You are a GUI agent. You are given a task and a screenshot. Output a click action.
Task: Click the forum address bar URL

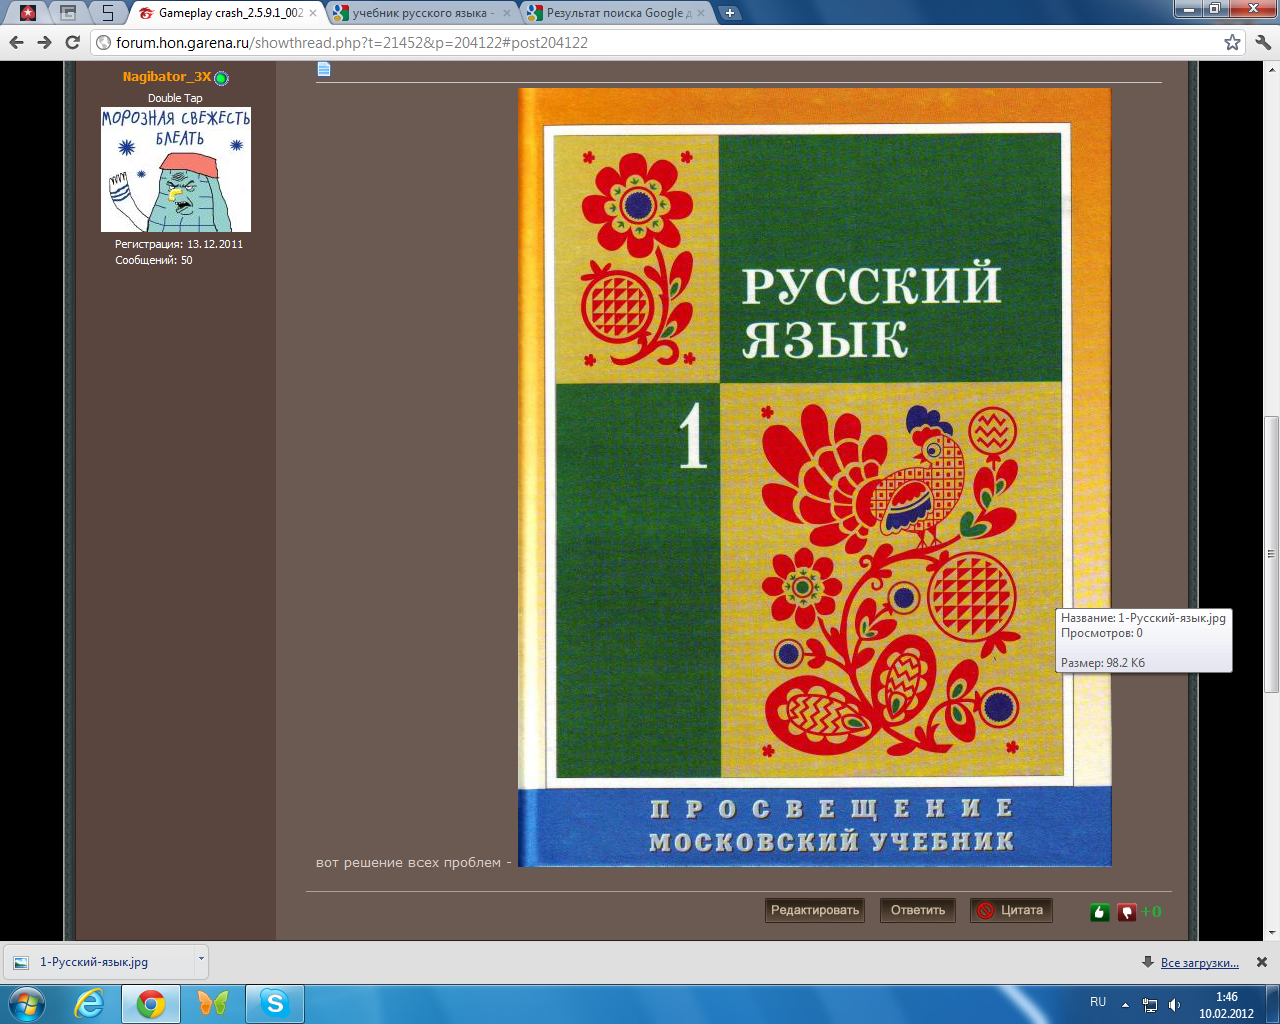pos(352,43)
